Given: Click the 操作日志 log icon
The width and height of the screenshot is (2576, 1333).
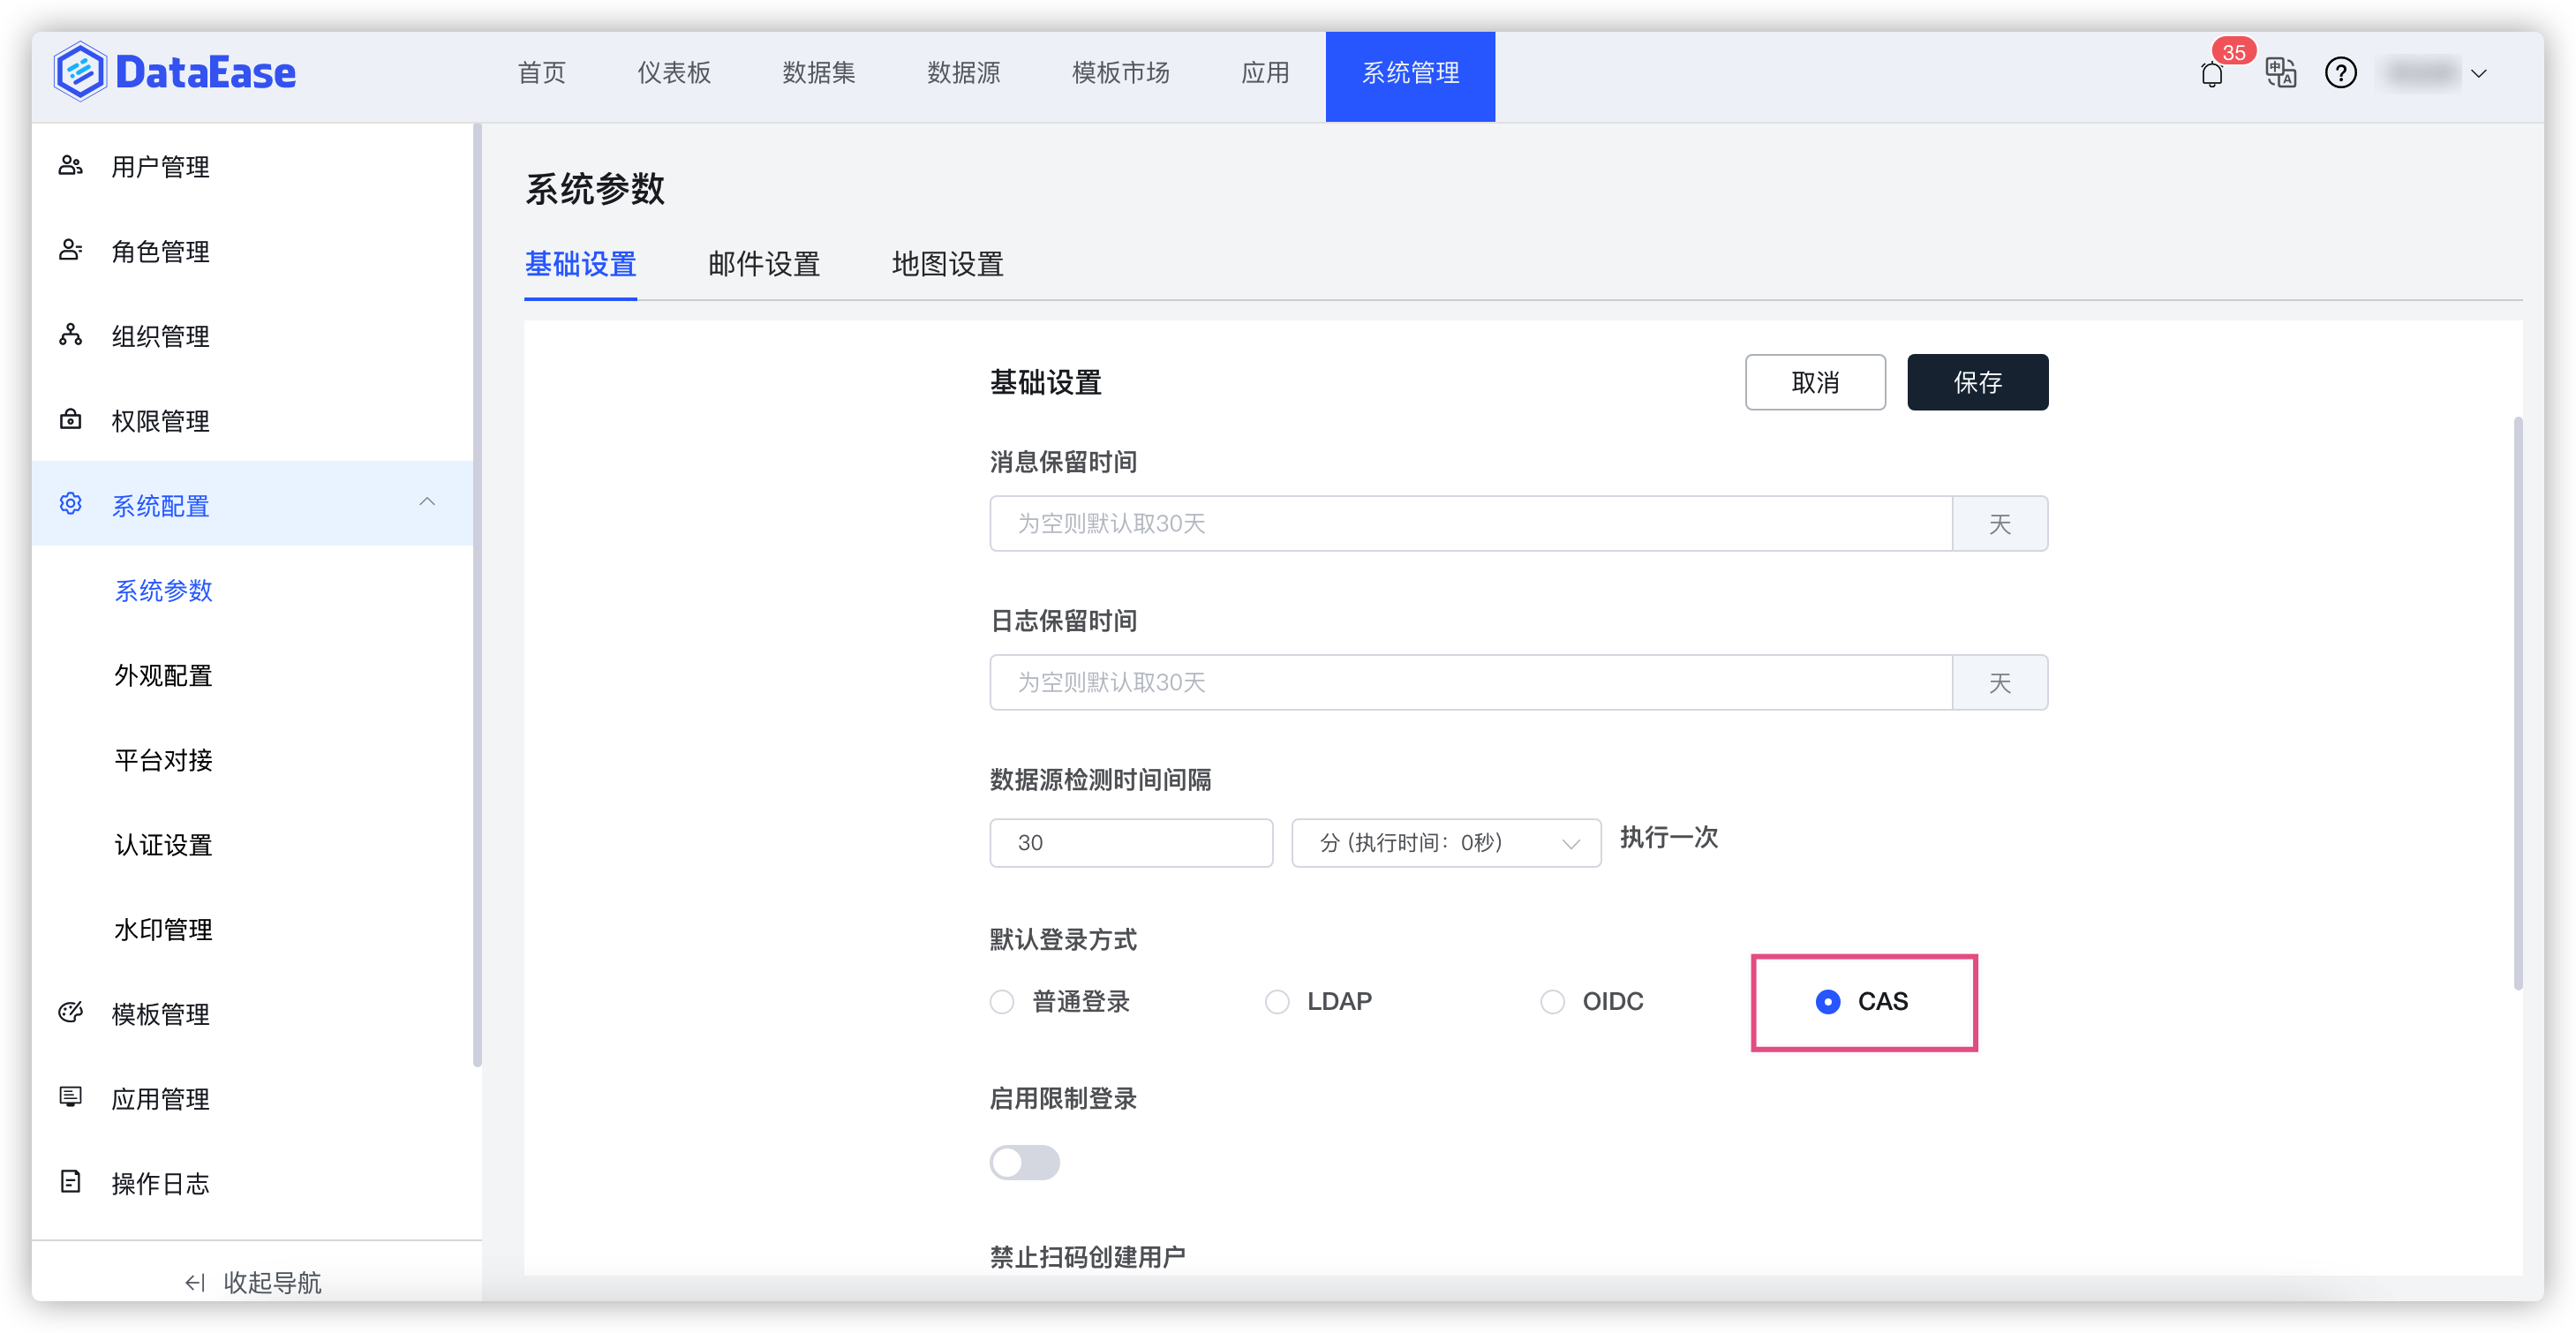Looking at the screenshot, I should 70,1183.
